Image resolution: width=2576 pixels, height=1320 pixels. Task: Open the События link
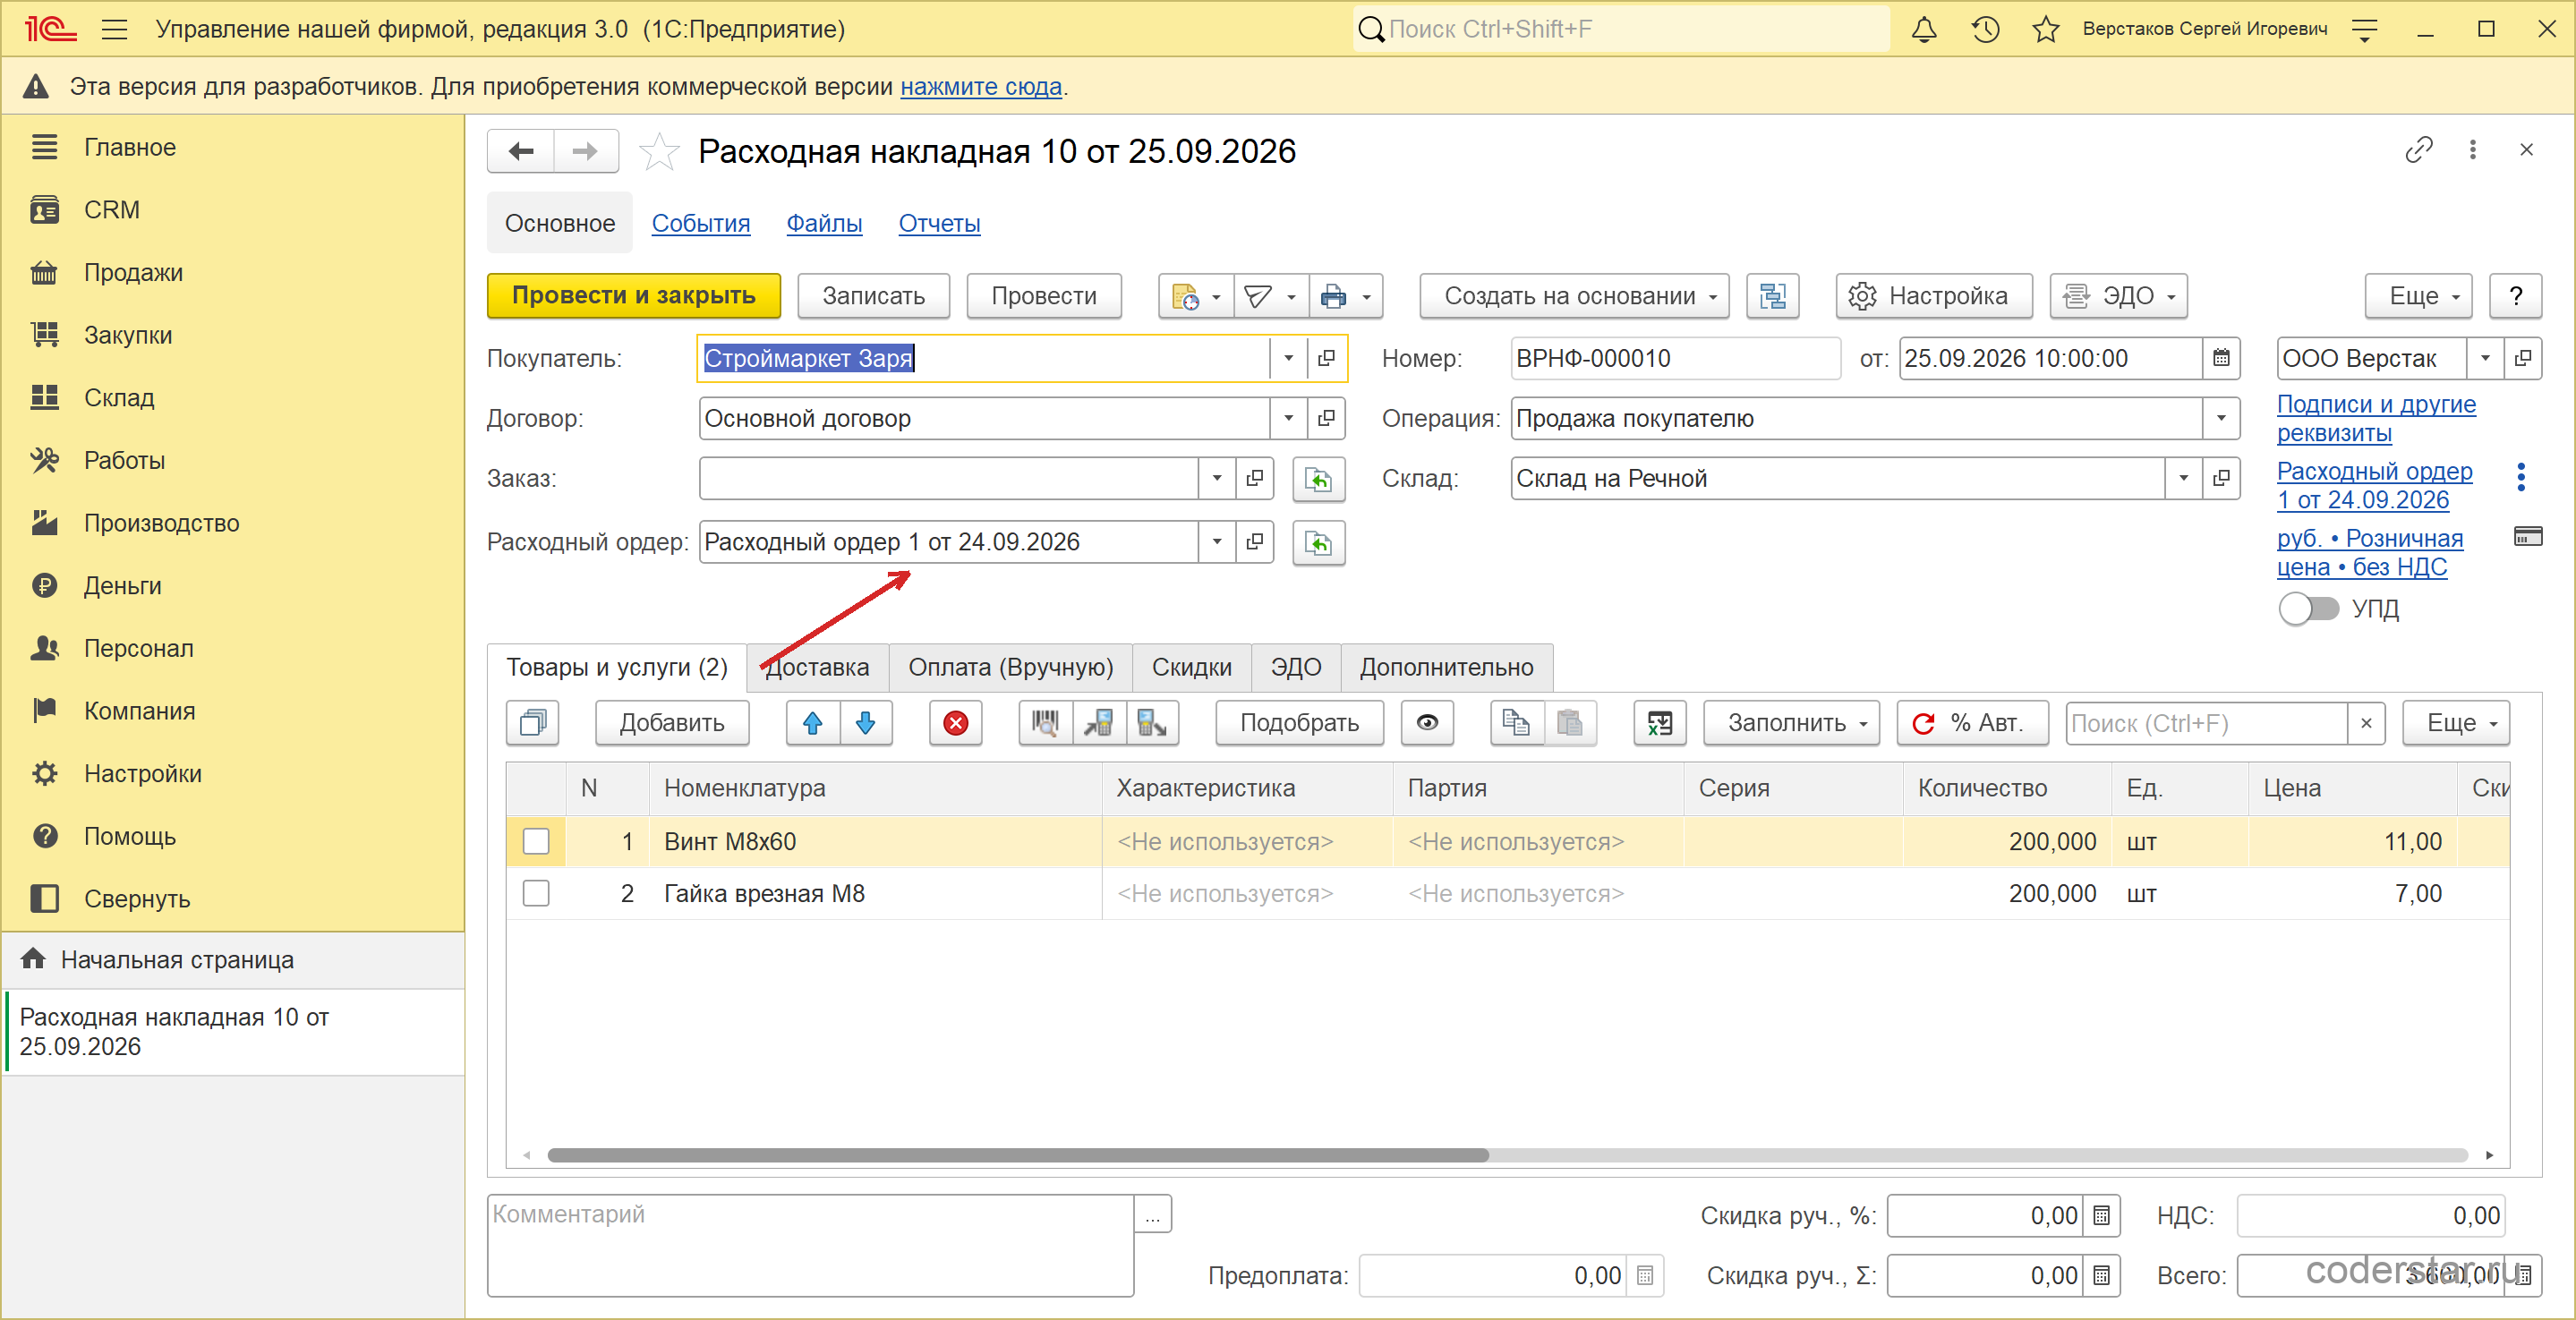[701, 223]
